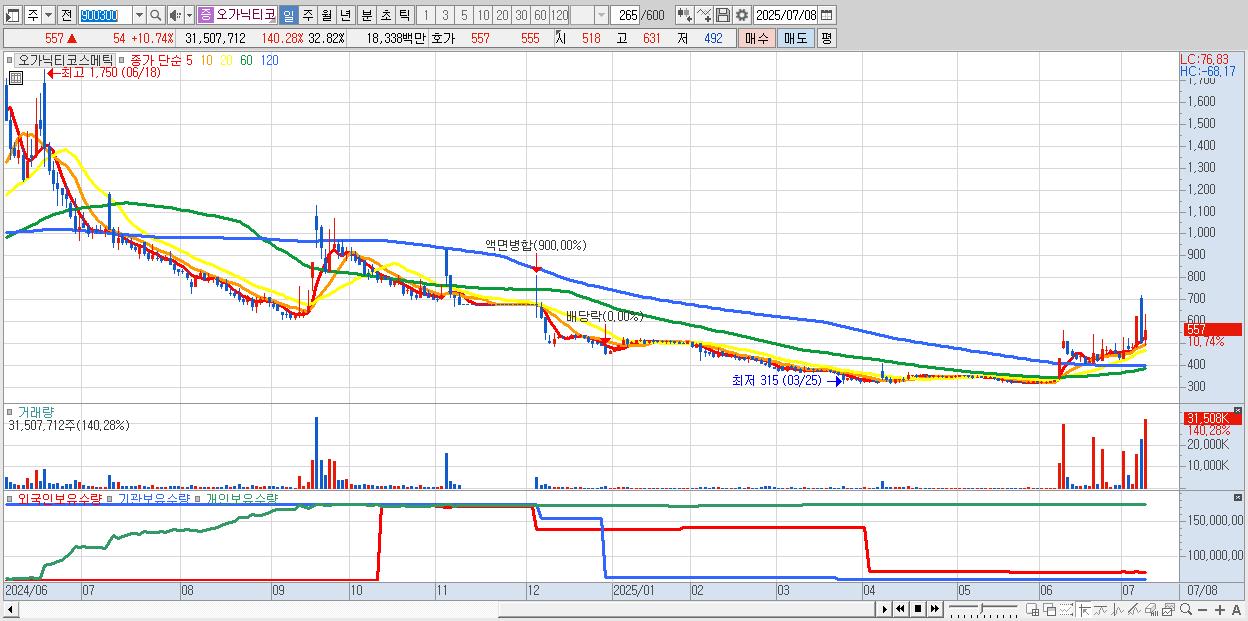The height and width of the screenshot is (621, 1248).
Task: Open the calendar date picker icon
Action: [826, 15]
